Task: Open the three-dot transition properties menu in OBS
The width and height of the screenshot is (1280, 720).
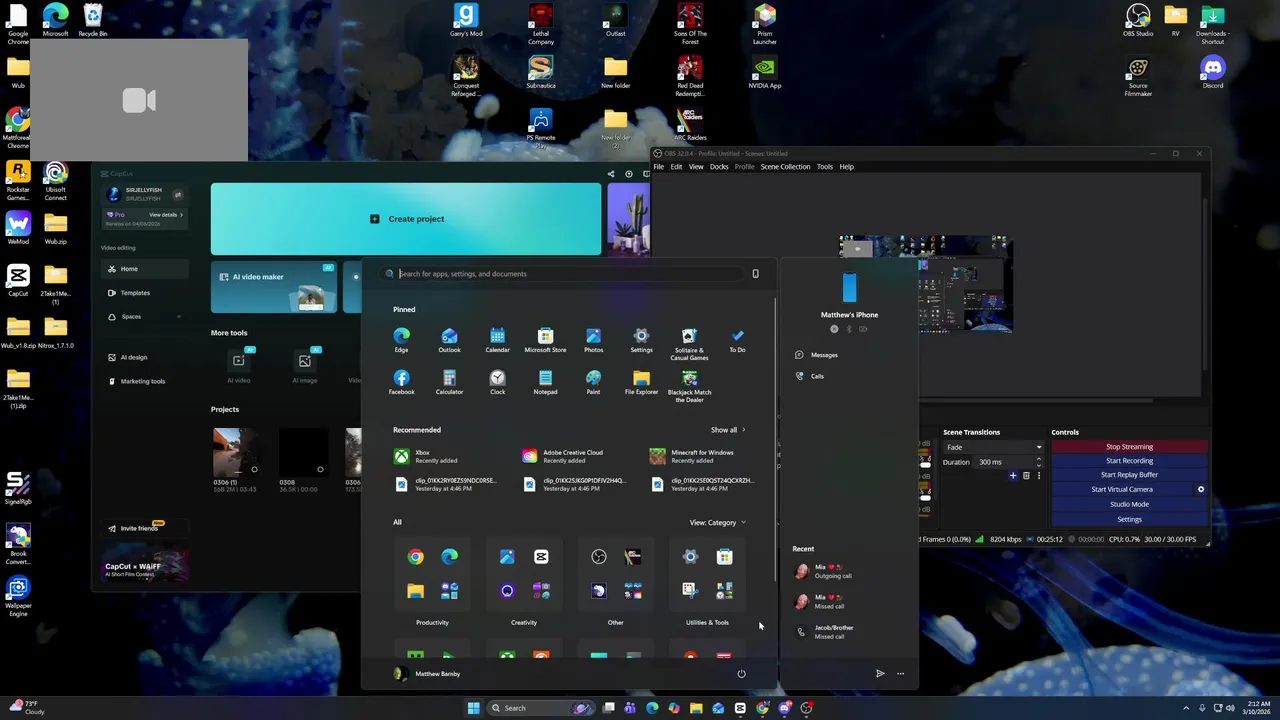Action: pyautogui.click(x=1039, y=476)
